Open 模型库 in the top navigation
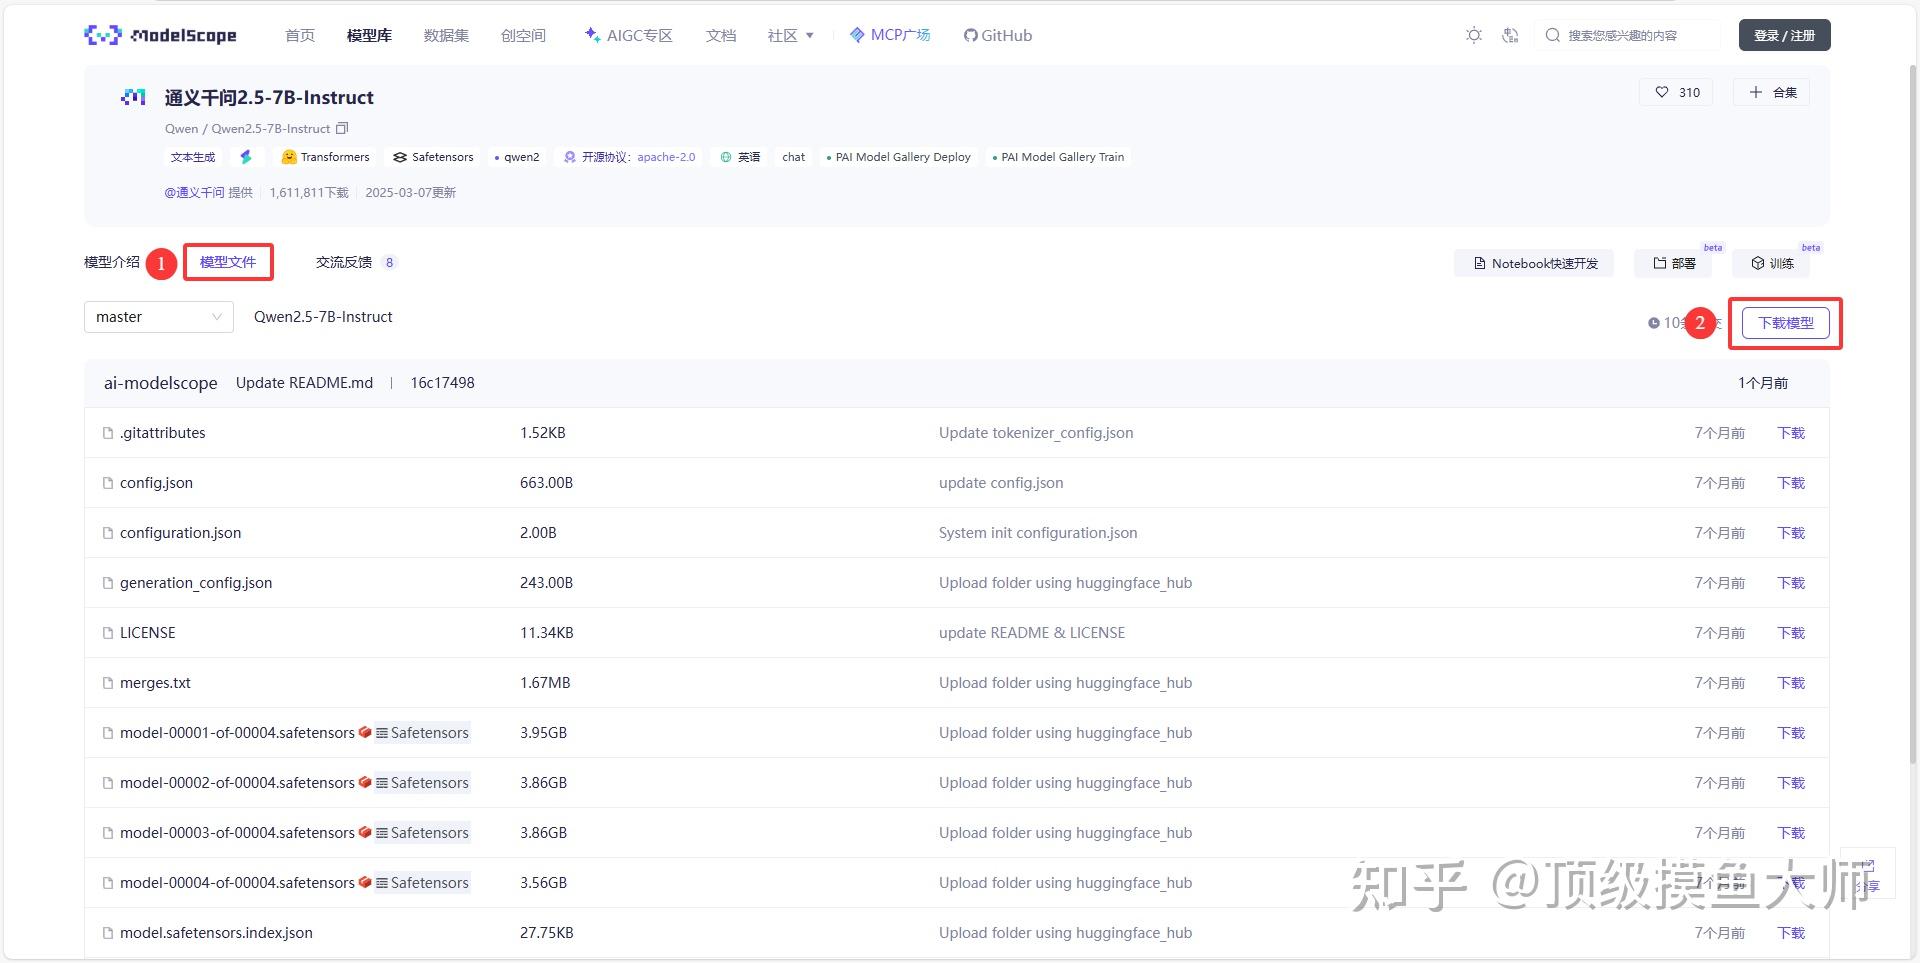 369,35
